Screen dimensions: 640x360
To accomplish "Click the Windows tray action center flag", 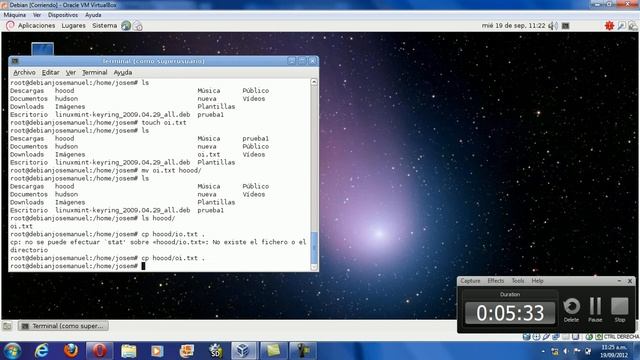I will pyautogui.click(x=577, y=351).
